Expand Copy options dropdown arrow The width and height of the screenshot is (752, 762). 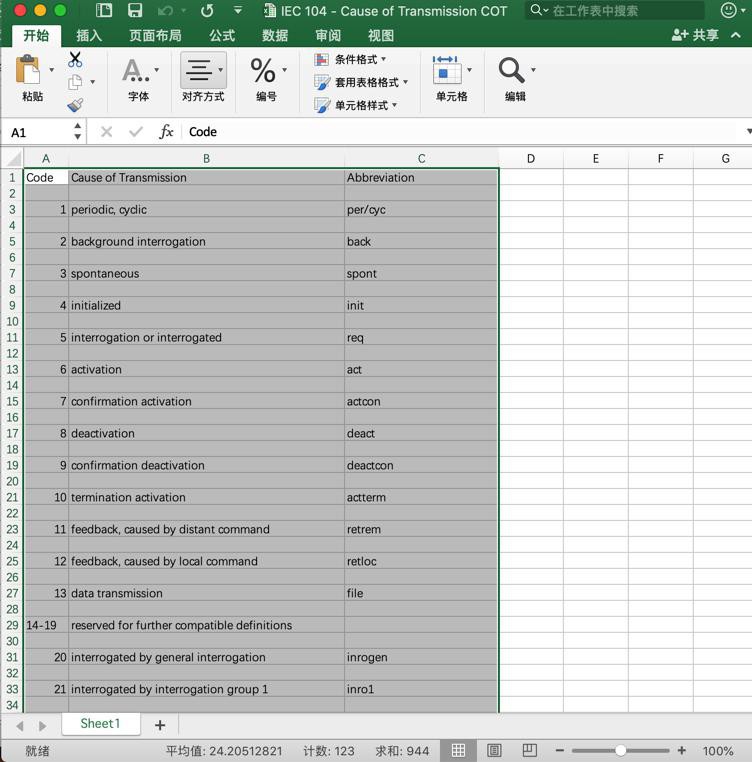(x=92, y=82)
